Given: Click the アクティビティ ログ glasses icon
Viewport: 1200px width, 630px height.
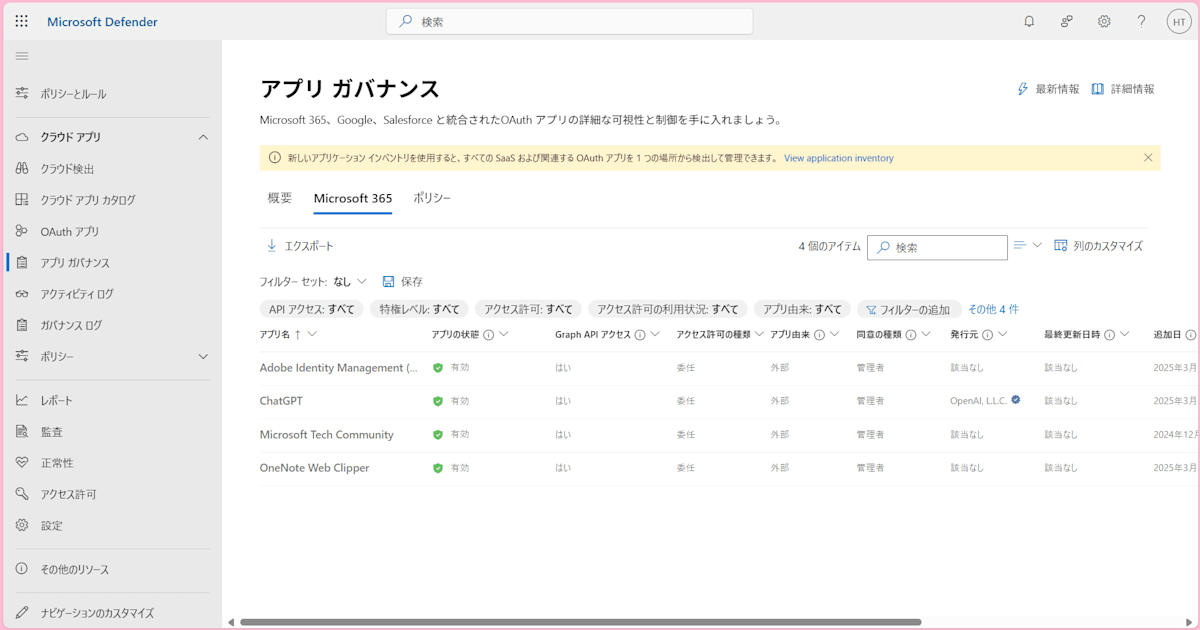Looking at the screenshot, I should pos(22,294).
